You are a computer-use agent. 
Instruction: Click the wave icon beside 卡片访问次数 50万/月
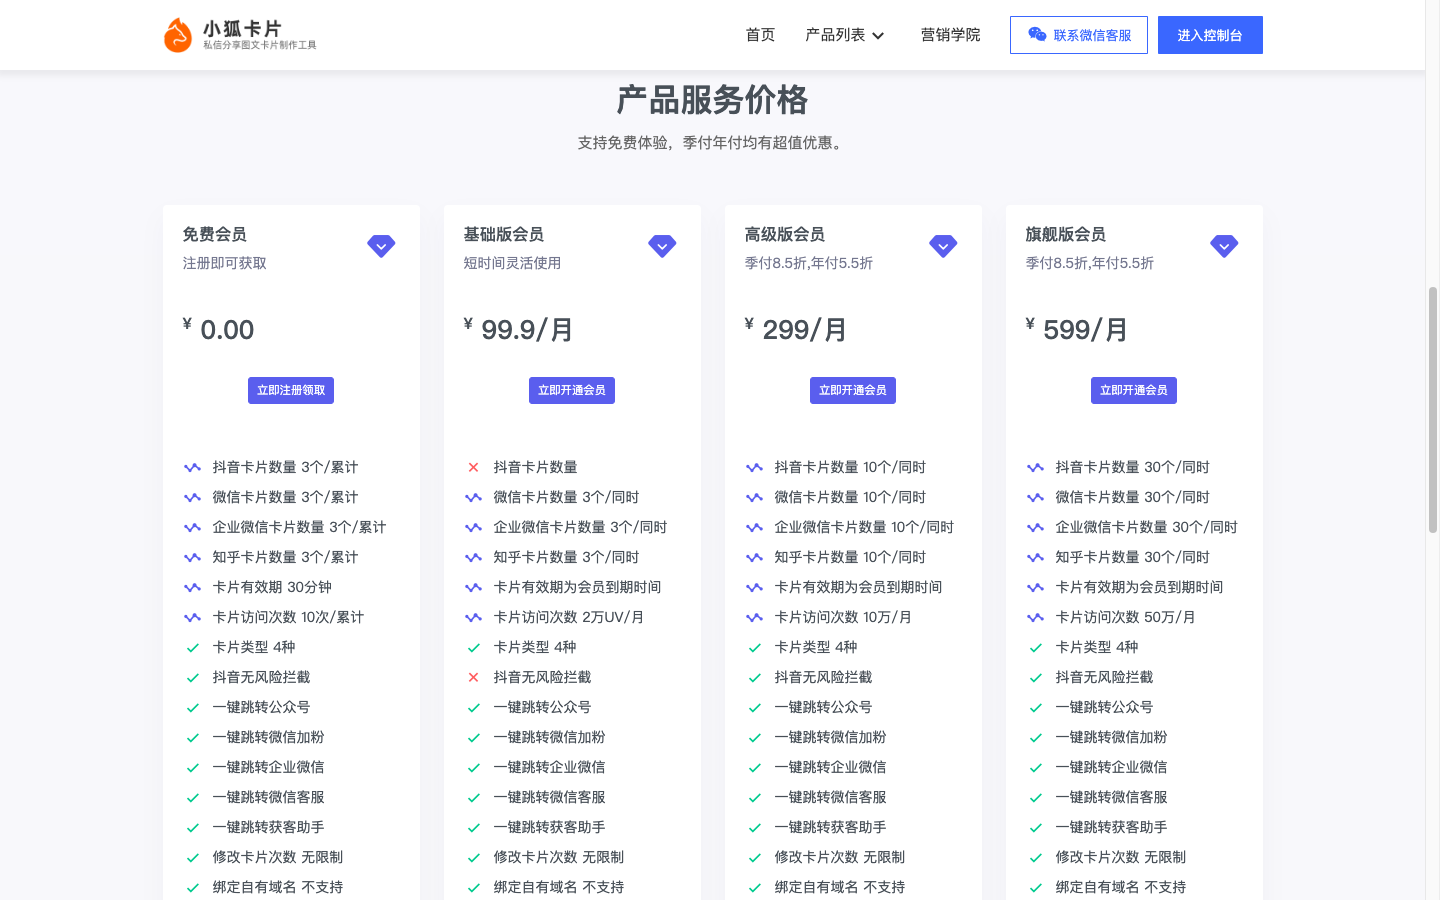(1036, 617)
